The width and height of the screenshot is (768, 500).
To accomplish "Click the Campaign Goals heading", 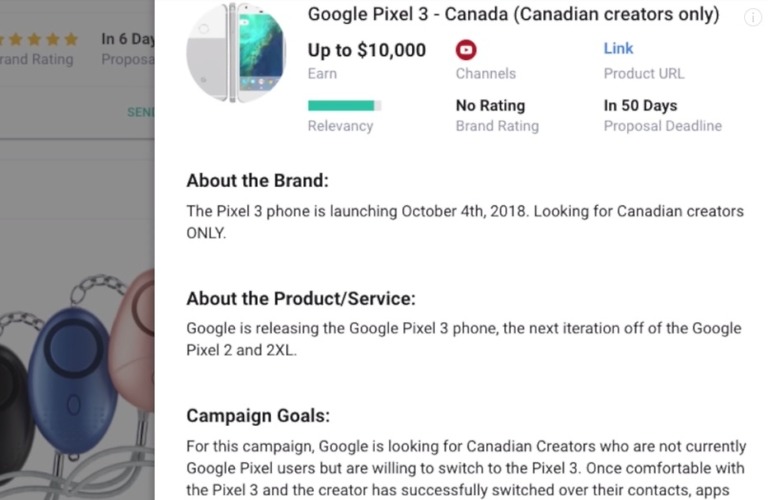I will (x=258, y=415).
